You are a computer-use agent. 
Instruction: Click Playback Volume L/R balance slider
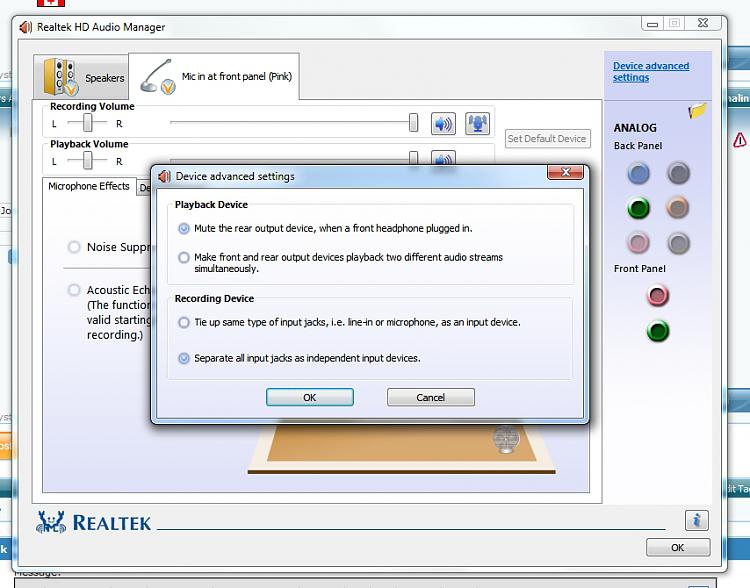(x=87, y=161)
